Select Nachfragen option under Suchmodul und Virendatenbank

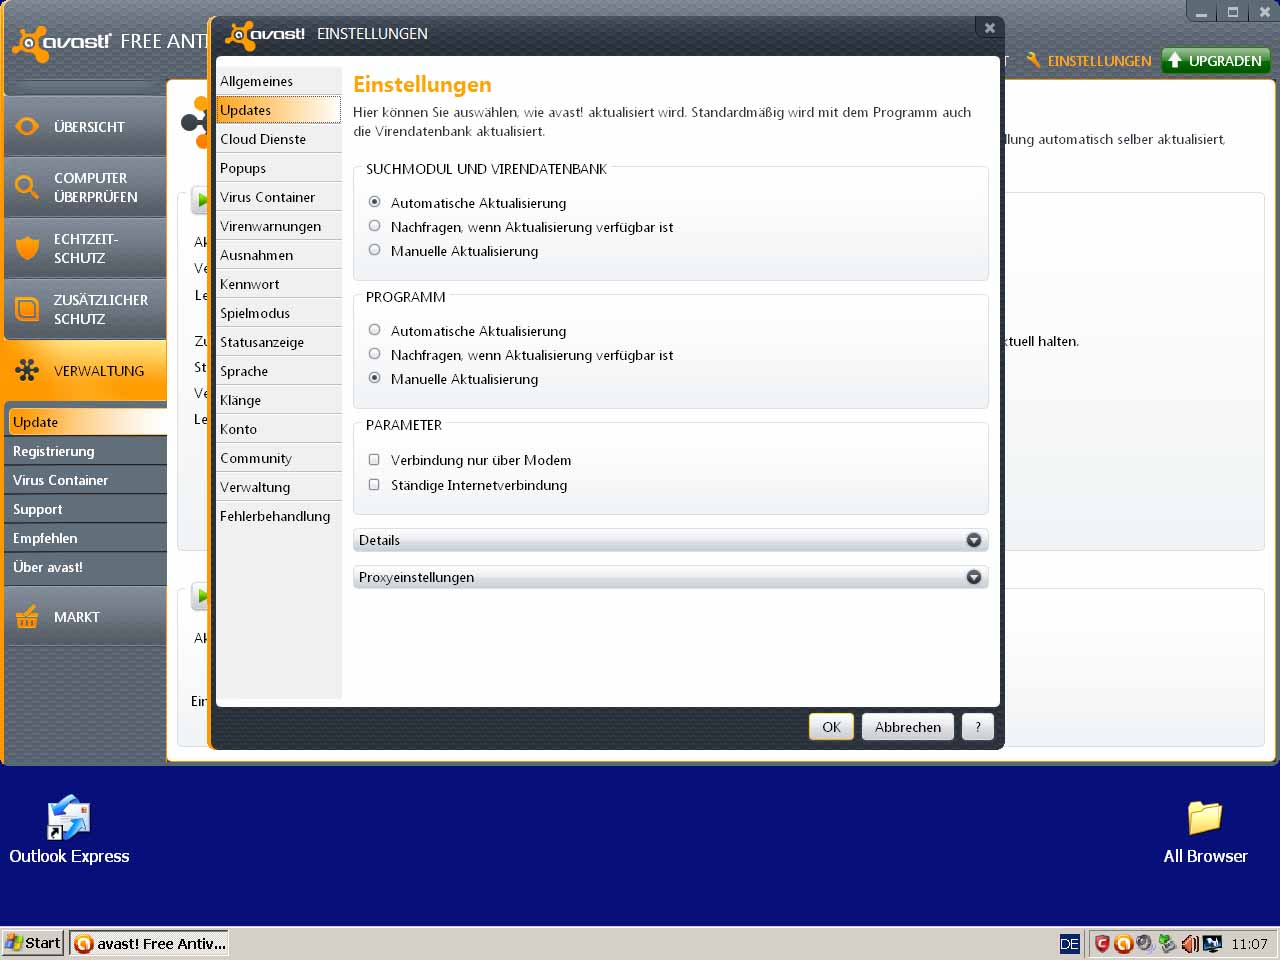click(x=374, y=226)
